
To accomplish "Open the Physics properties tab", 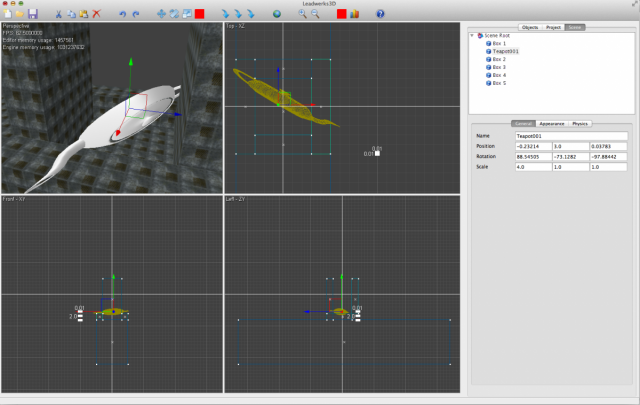I will coord(580,123).
